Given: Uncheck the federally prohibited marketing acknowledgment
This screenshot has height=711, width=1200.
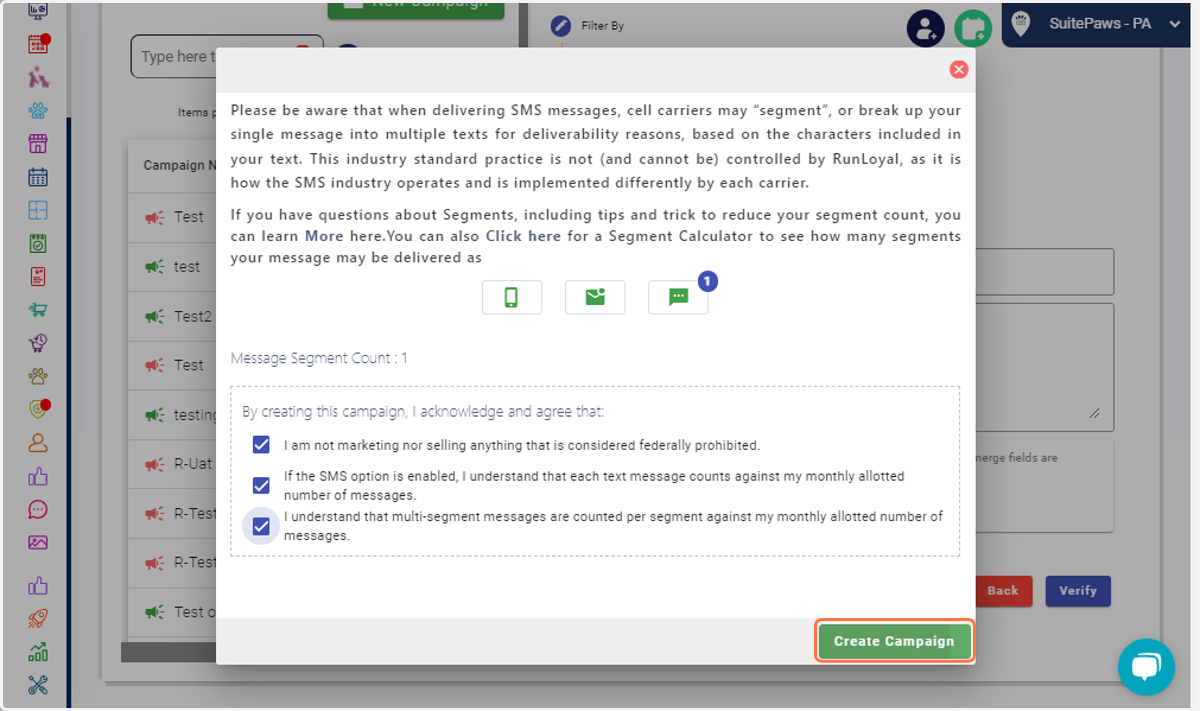Looking at the screenshot, I should coord(261,445).
